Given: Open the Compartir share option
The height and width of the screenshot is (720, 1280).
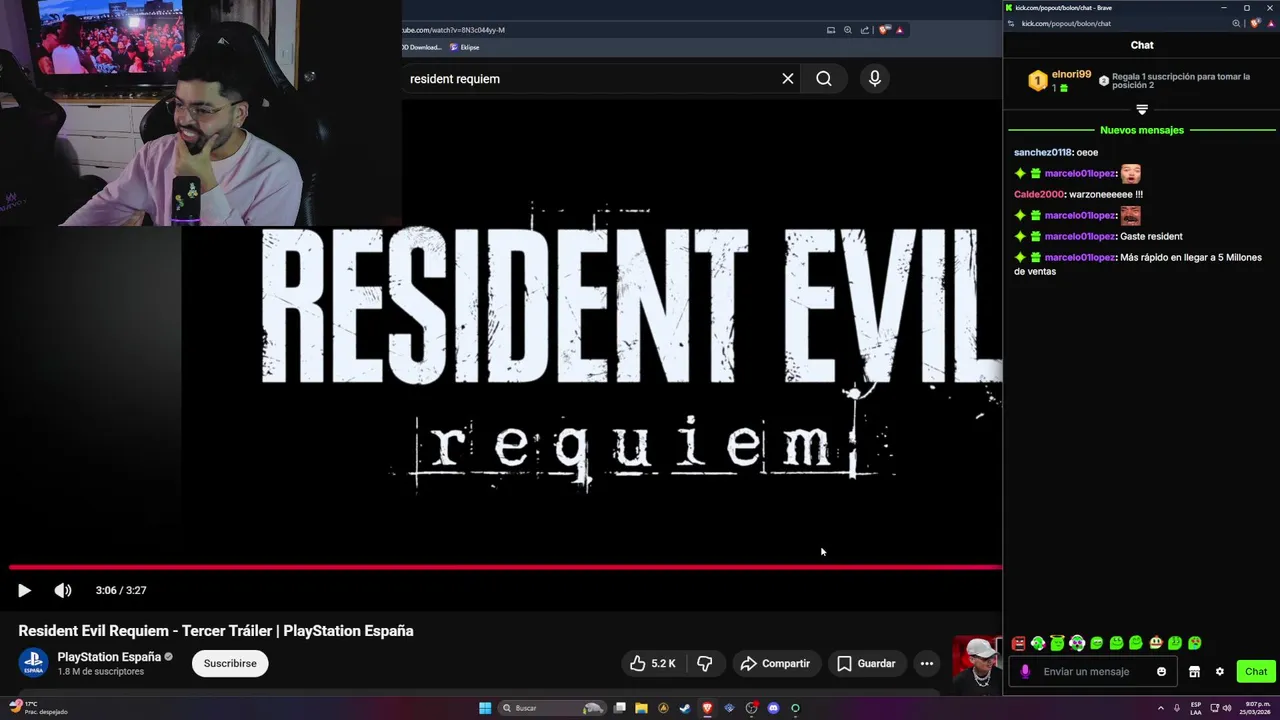Looking at the screenshot, I should 776,663.
